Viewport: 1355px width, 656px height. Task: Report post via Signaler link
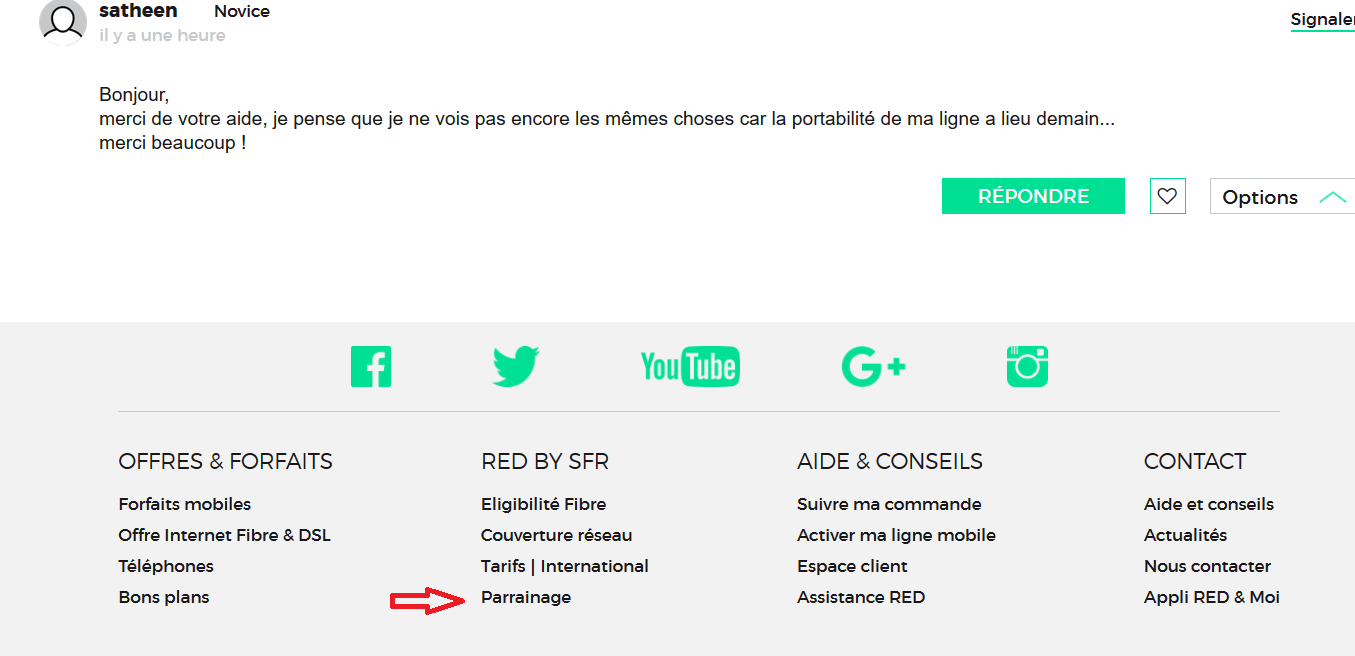1322,19
